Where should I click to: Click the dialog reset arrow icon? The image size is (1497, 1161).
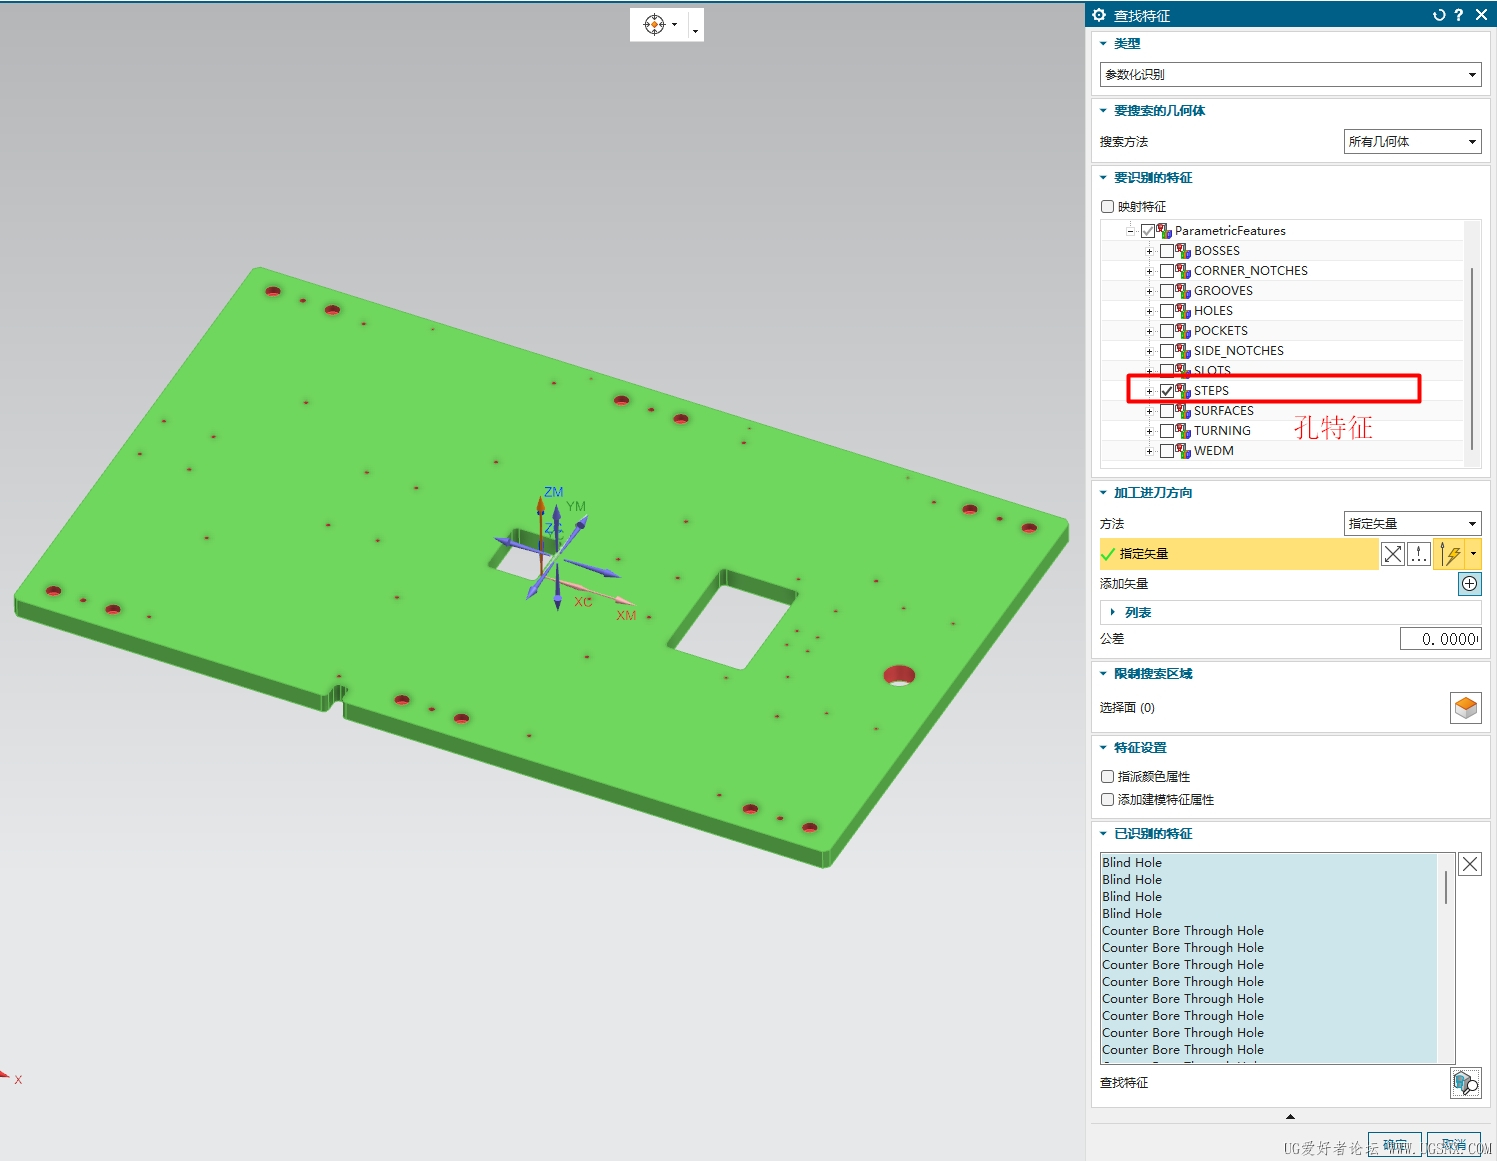[x=1439, y=15]
